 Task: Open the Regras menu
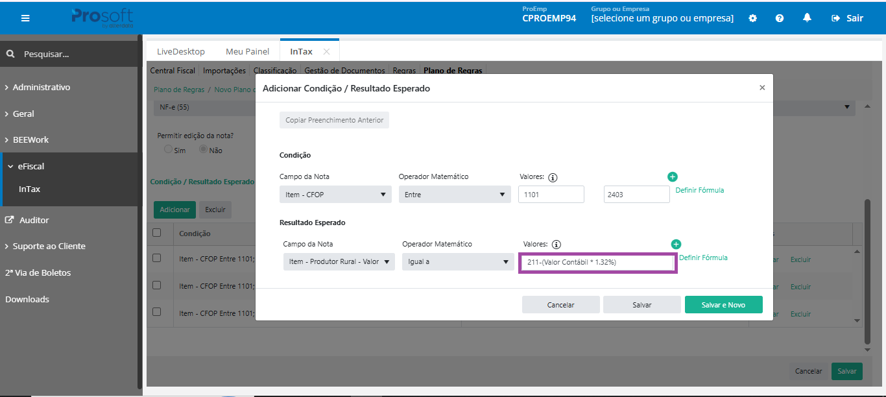pos(404,71)
